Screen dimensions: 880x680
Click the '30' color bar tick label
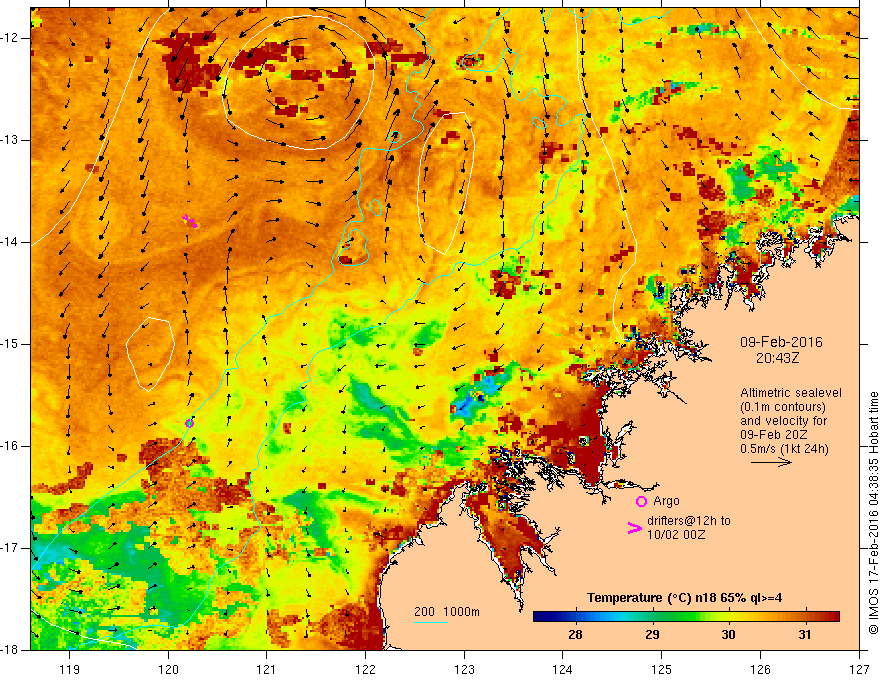[728, 635]
